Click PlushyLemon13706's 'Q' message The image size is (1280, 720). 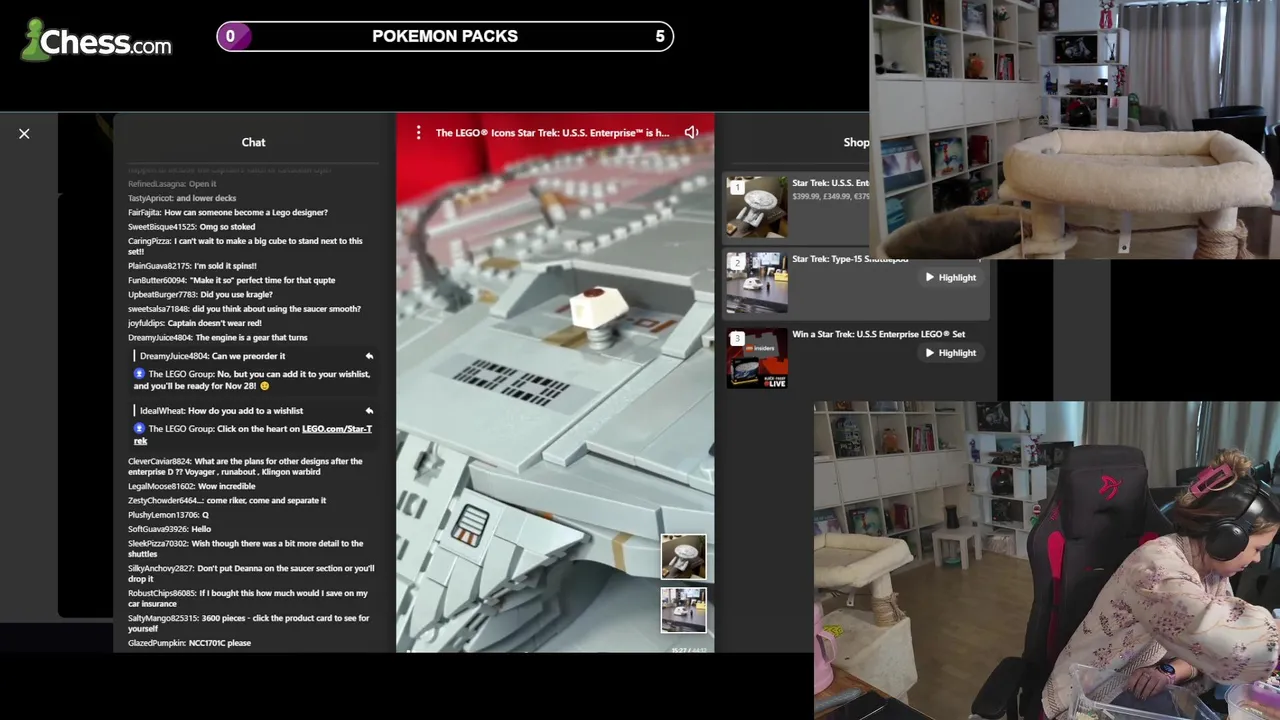[168, 515]
